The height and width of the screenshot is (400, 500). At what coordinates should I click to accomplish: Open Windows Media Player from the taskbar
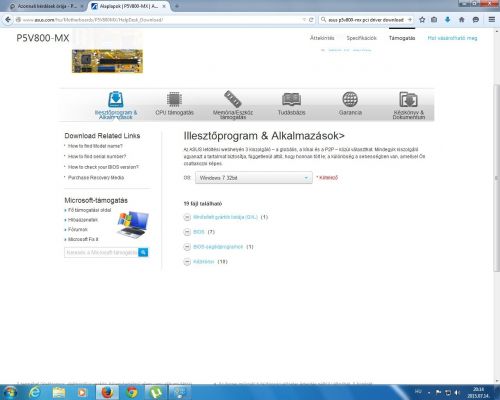pos(82,392)
